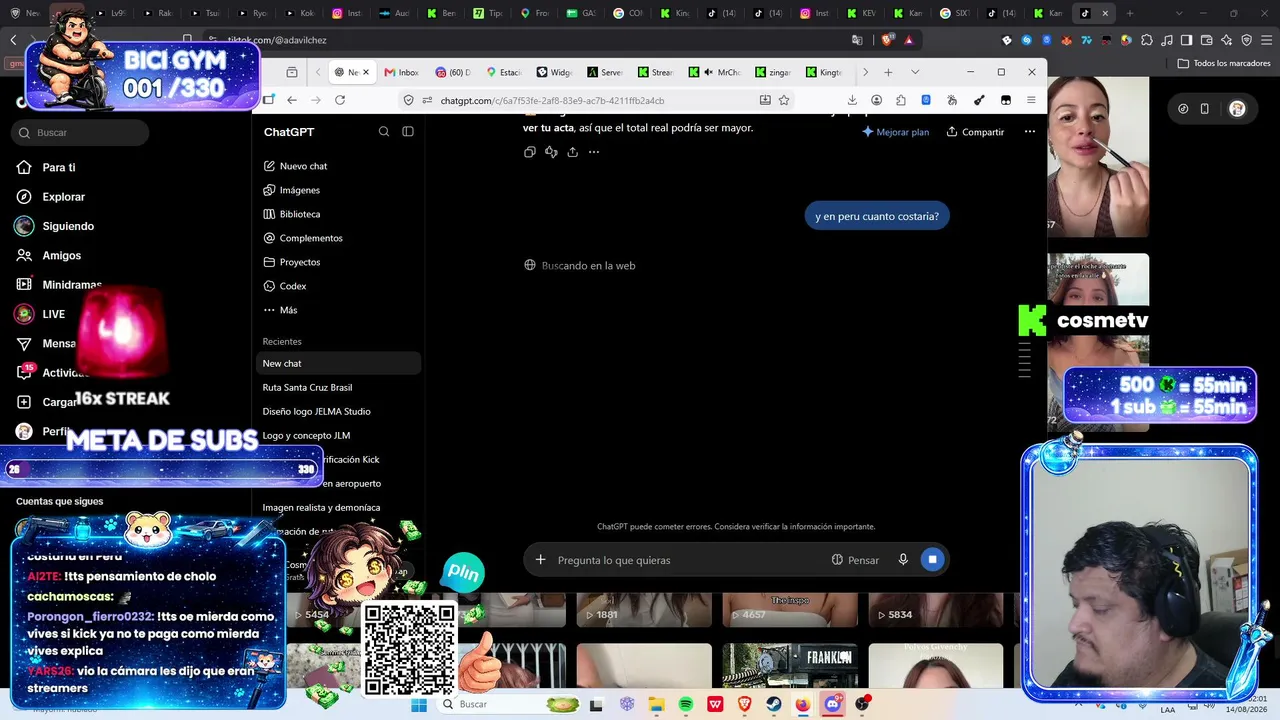Open TikTok profile avatar menu
1280x720 pixels.
(x=1237, y=108)
